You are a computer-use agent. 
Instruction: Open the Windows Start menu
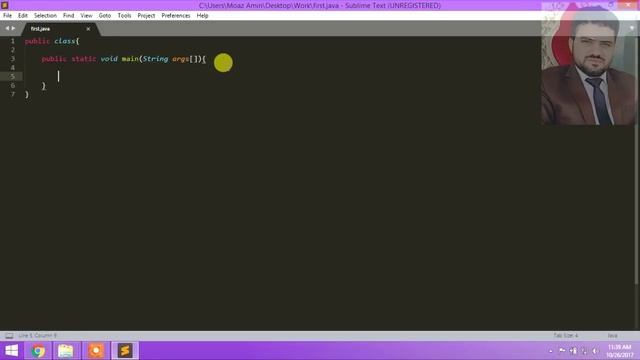(x=11, y=351)
